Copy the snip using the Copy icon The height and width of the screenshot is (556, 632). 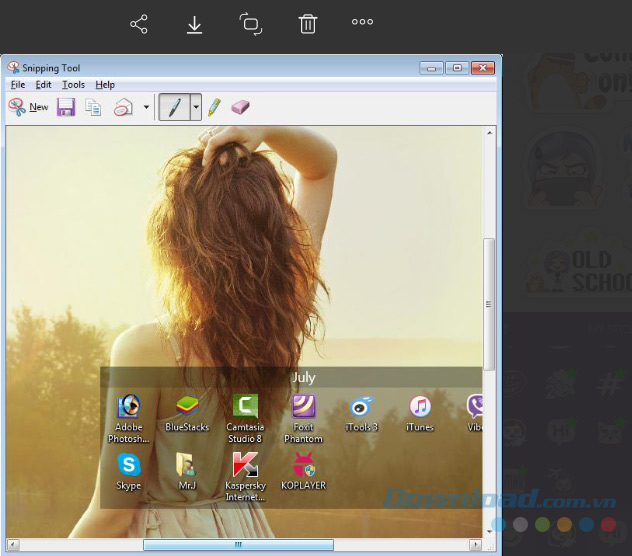click(94, 107)
